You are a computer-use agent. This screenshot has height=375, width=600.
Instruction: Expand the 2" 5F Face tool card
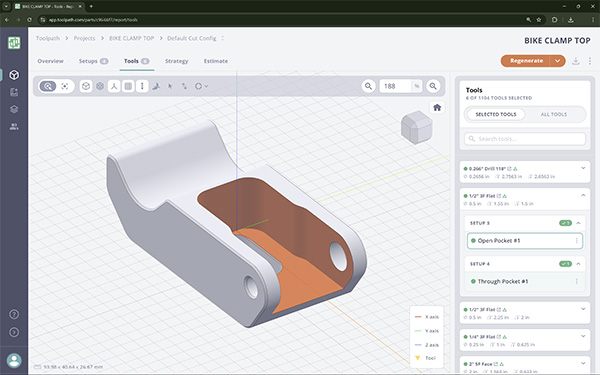click(x=583, y=363)
